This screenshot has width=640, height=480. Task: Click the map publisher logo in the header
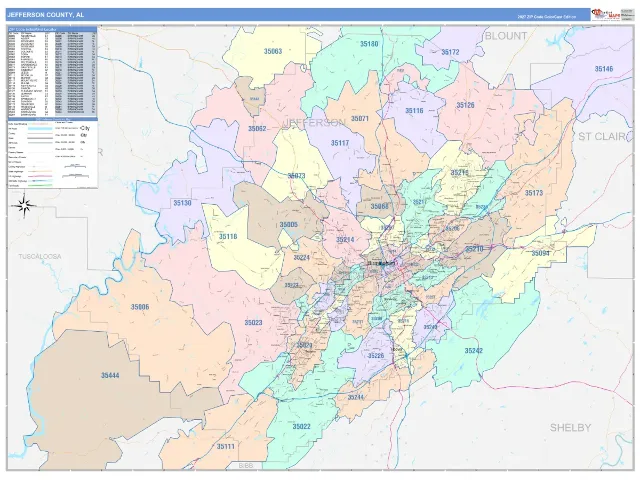click(x=606, y=14)
